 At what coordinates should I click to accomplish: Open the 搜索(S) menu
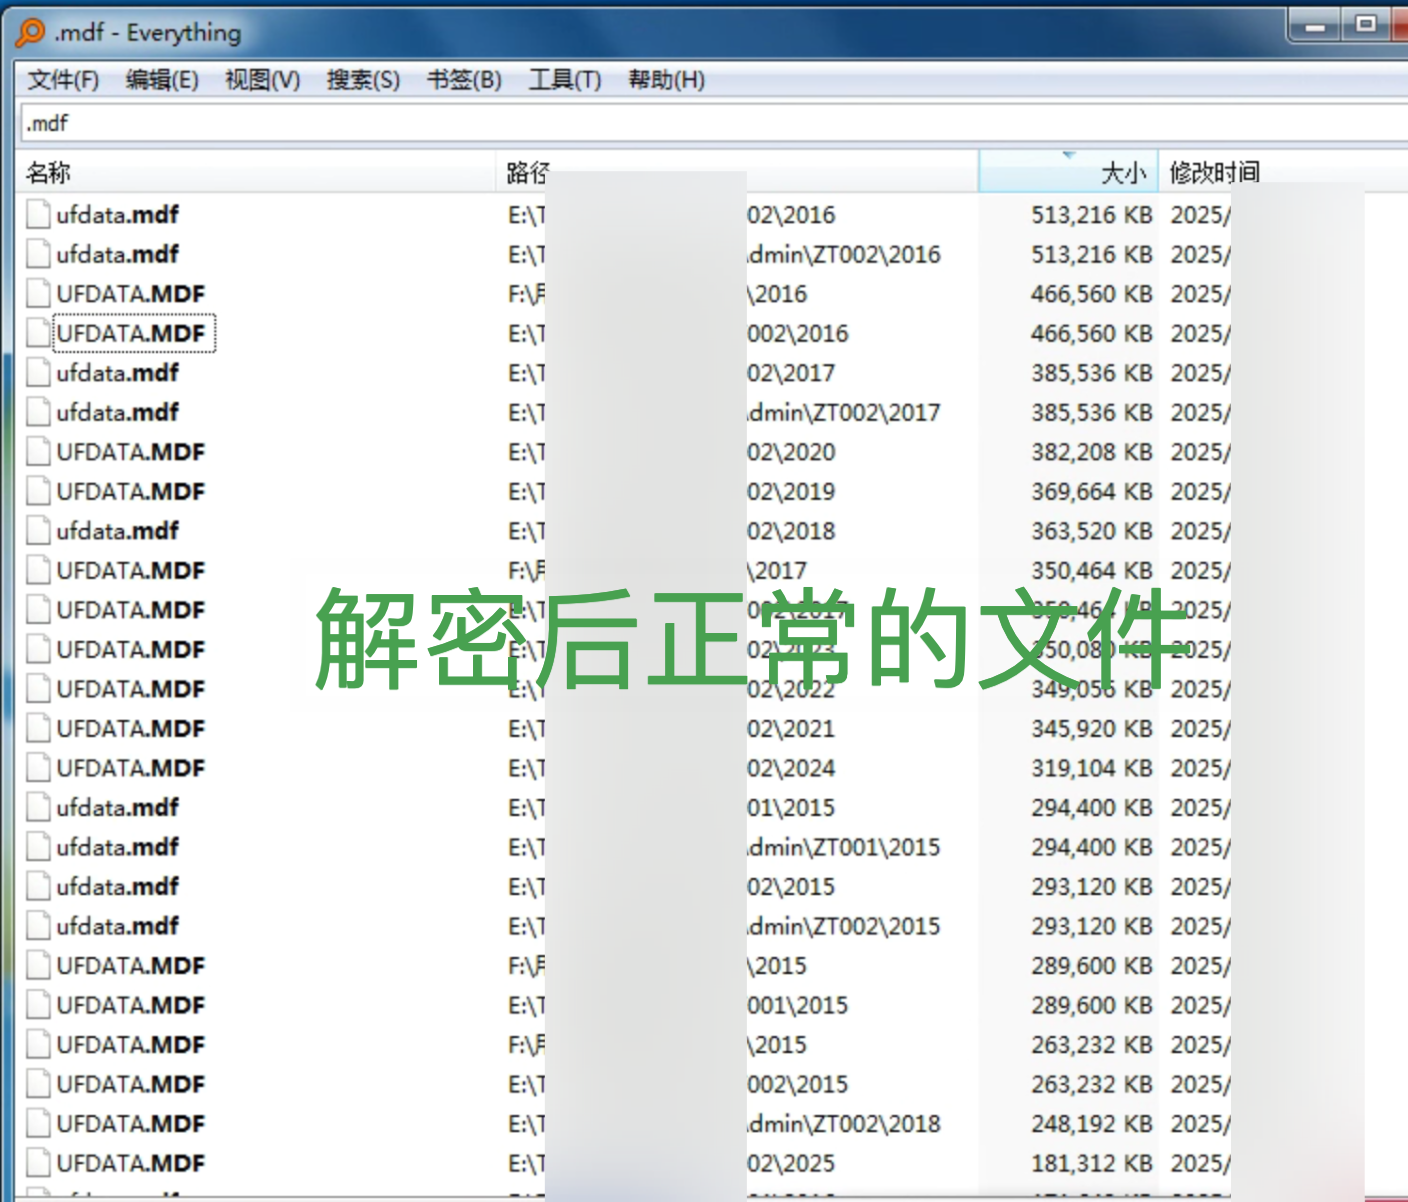(363, 80)
